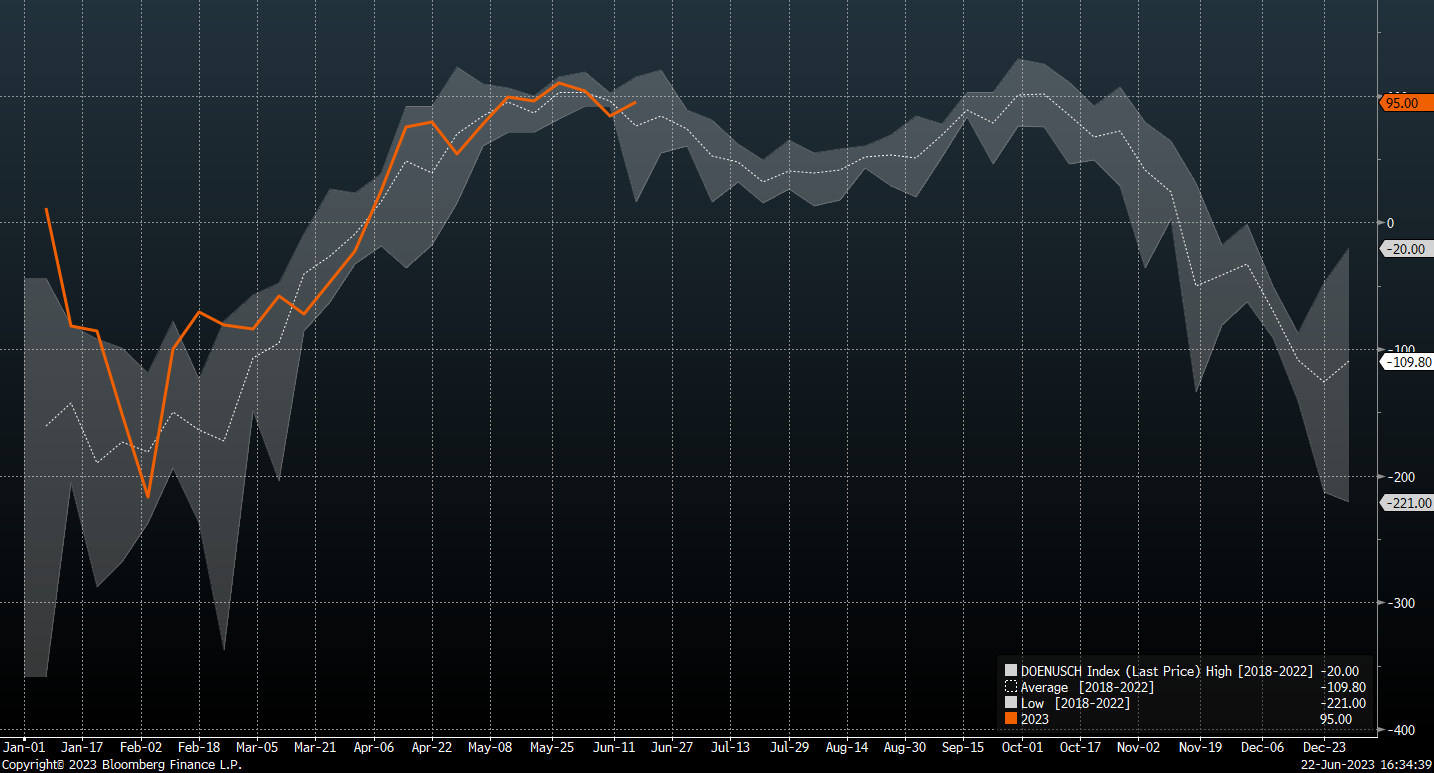Click the Apr-22 date label
The width and height of the screenshot is (1434, 773).
pyautogui.click(x=432, y=747)
